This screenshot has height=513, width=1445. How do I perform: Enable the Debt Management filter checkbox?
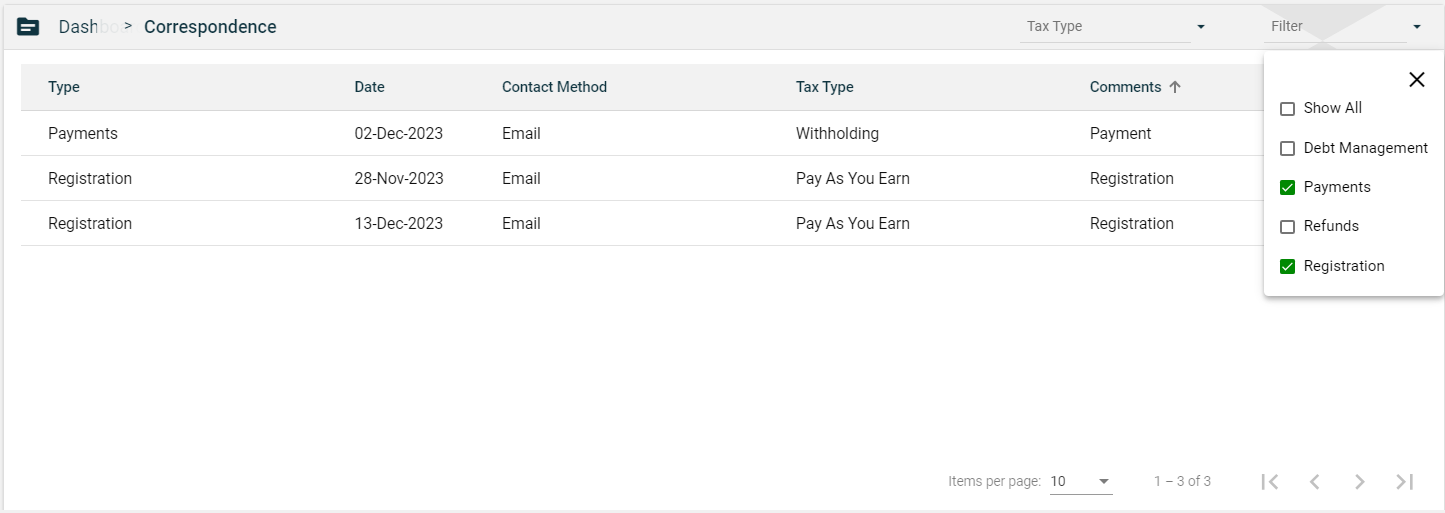tap(1288, 148)
